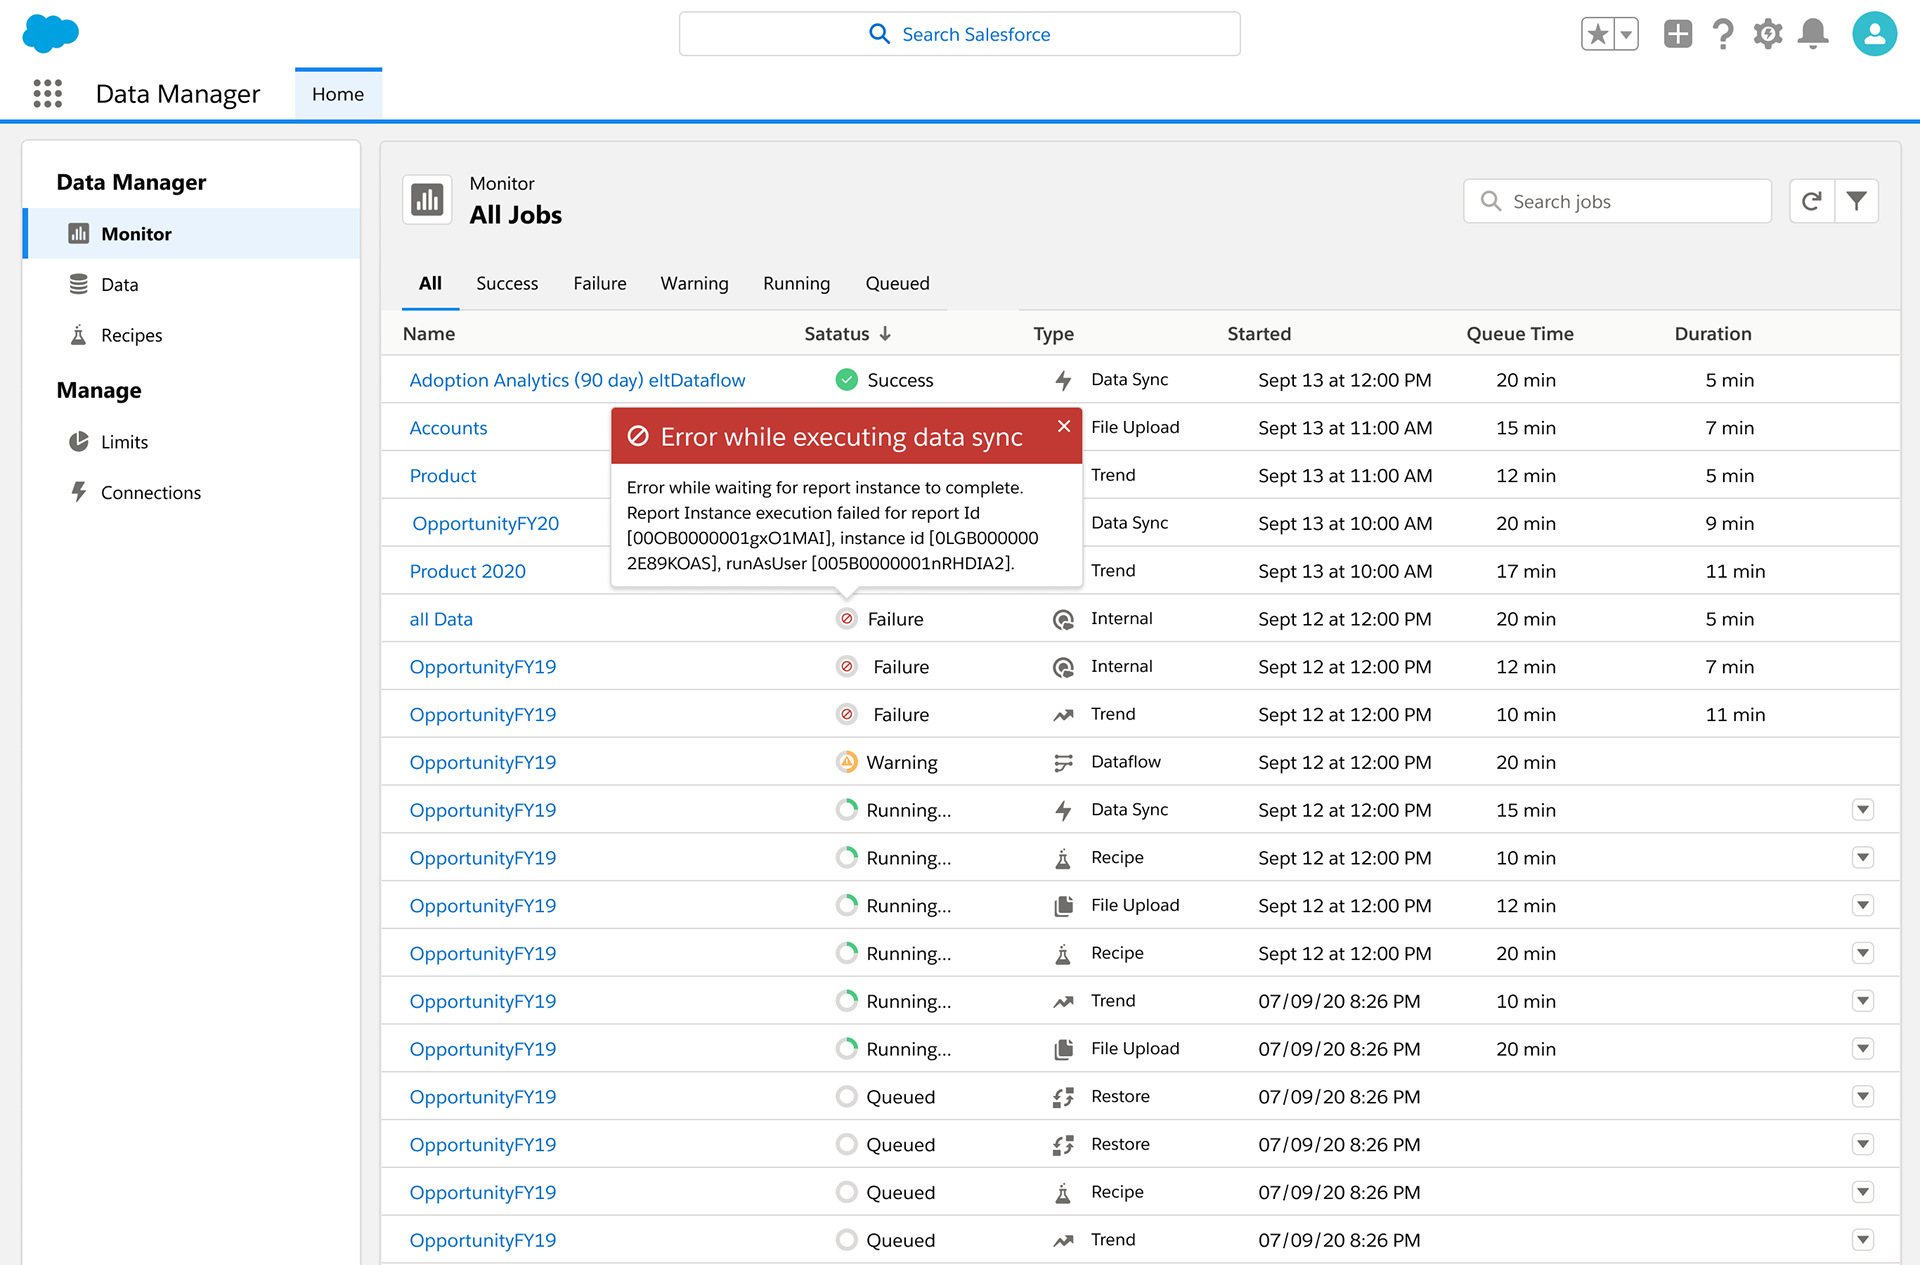Switch to the Success tab
The width and height of the screenshot is (1920, 1265).
coord(507,283)
